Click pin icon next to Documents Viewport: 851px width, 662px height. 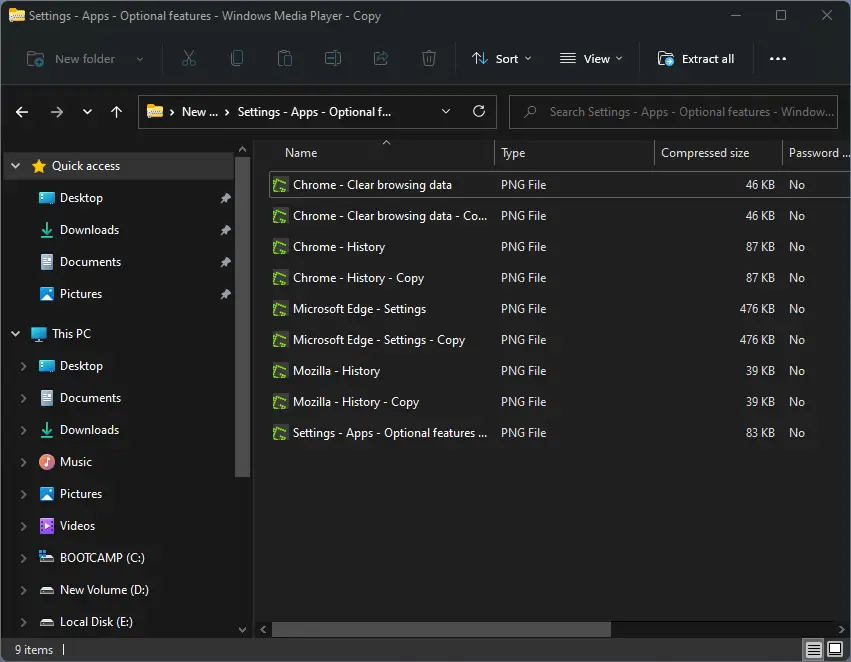click(x=225, y=262)
